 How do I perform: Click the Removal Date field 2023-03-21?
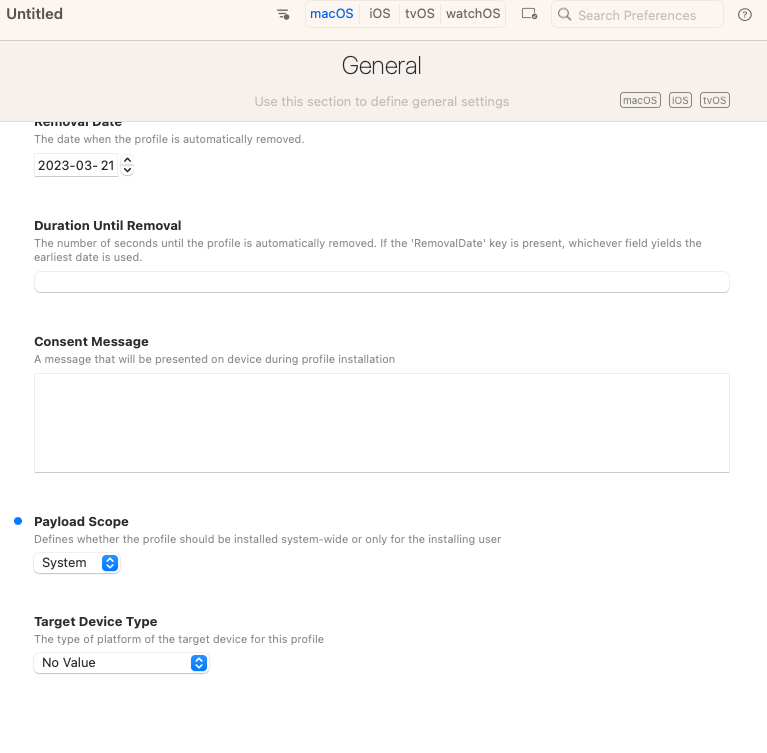click(75, 166)
